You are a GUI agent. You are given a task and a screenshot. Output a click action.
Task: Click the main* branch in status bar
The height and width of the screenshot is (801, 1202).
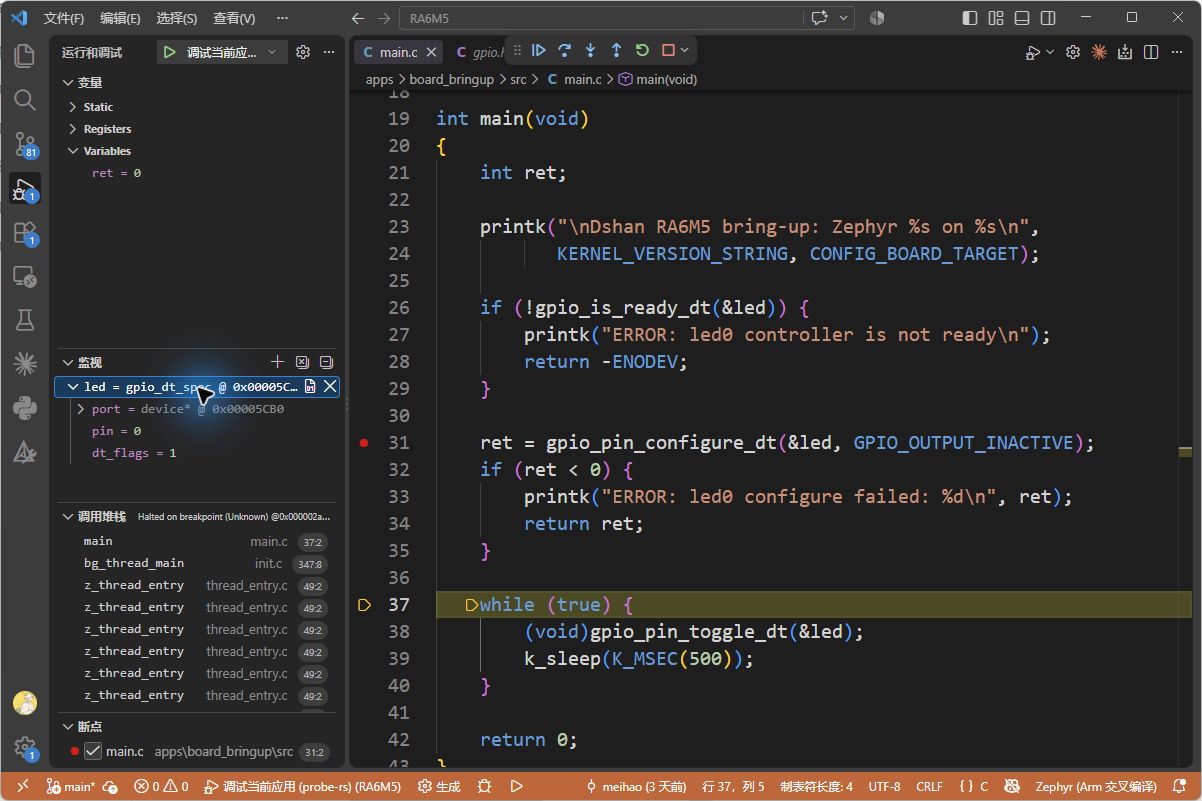pyautogui.click(x=72, y=787)
